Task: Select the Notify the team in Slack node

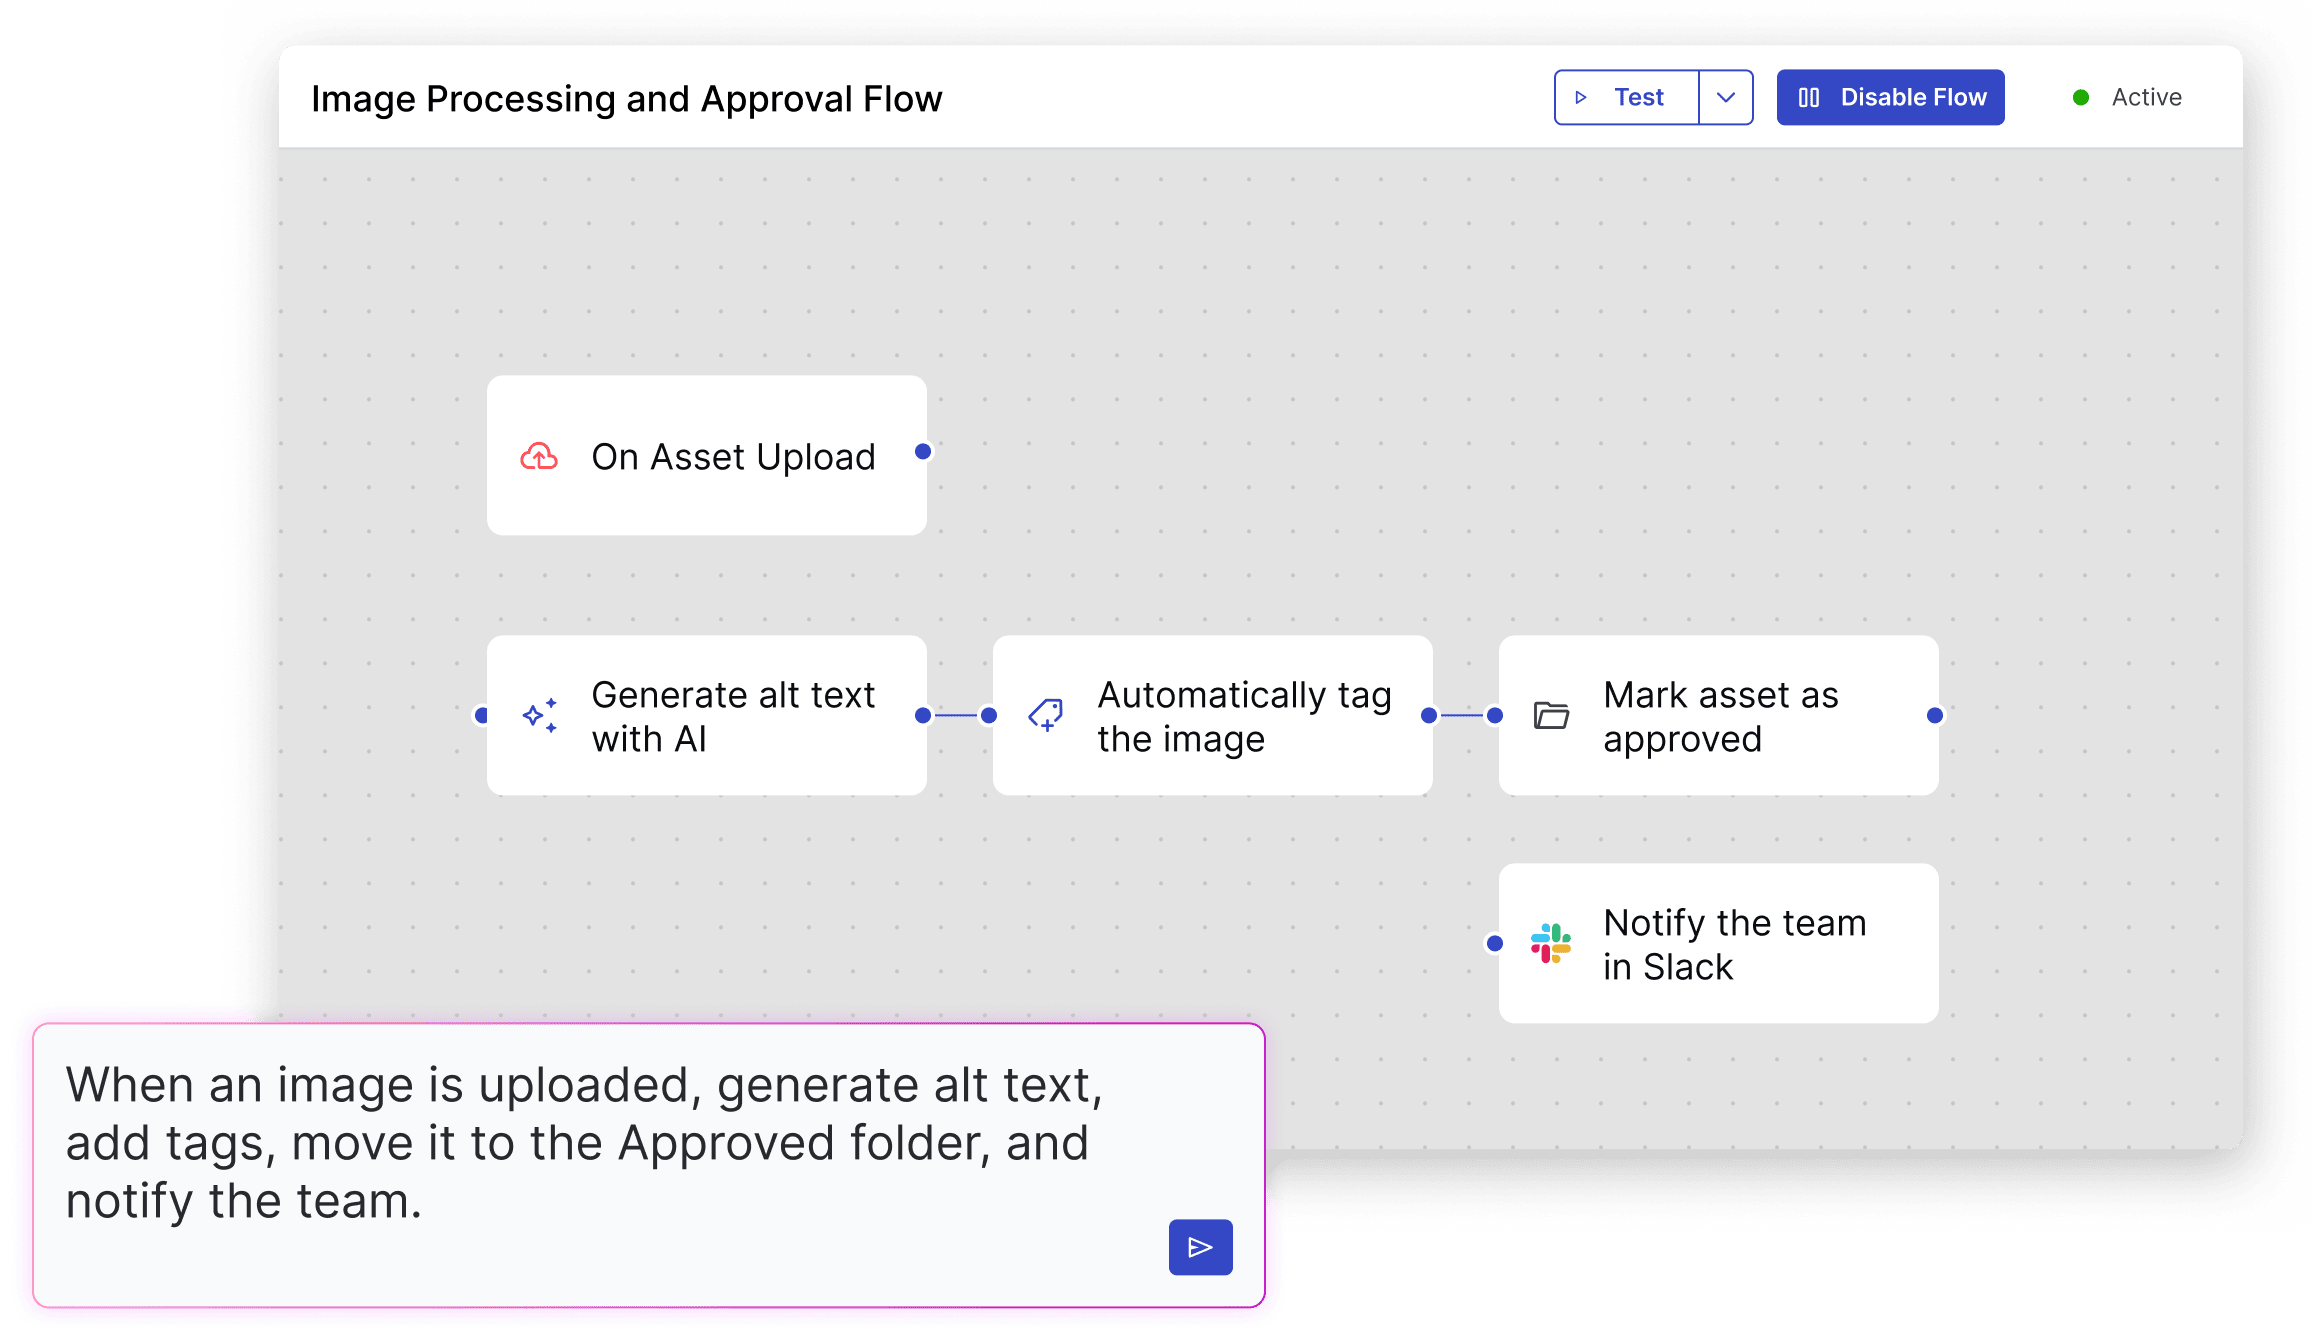Action: [x=1719, y=944]
